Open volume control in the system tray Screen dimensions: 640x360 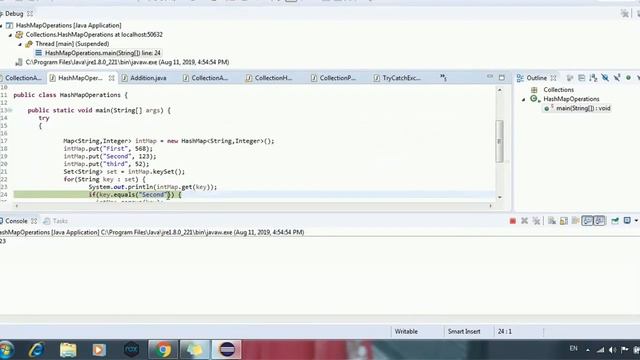612,350
